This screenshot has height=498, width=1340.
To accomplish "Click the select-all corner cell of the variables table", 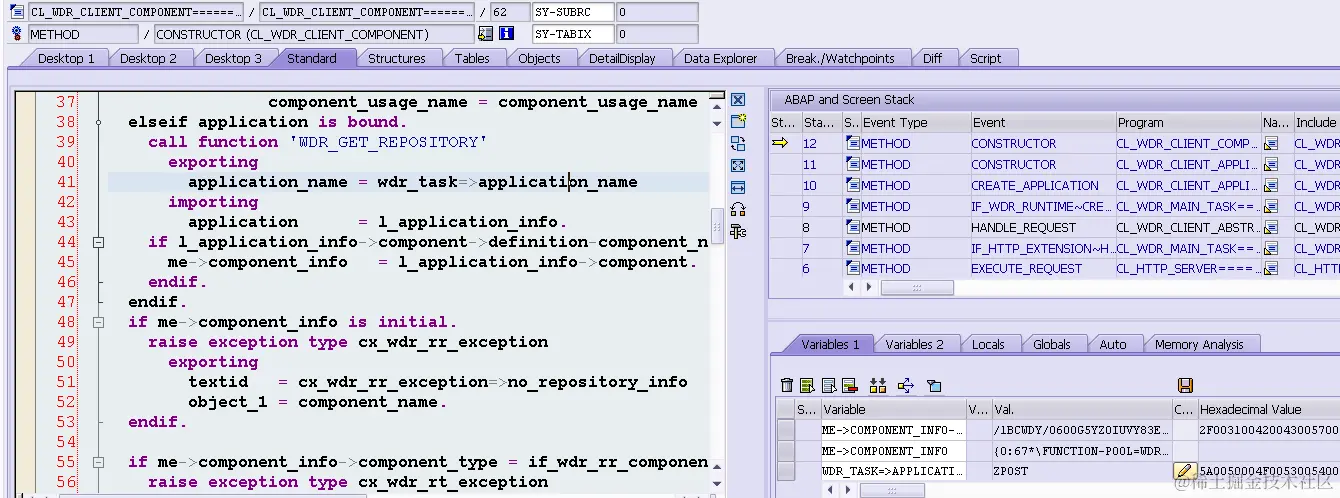I will (x=786, y=409).
